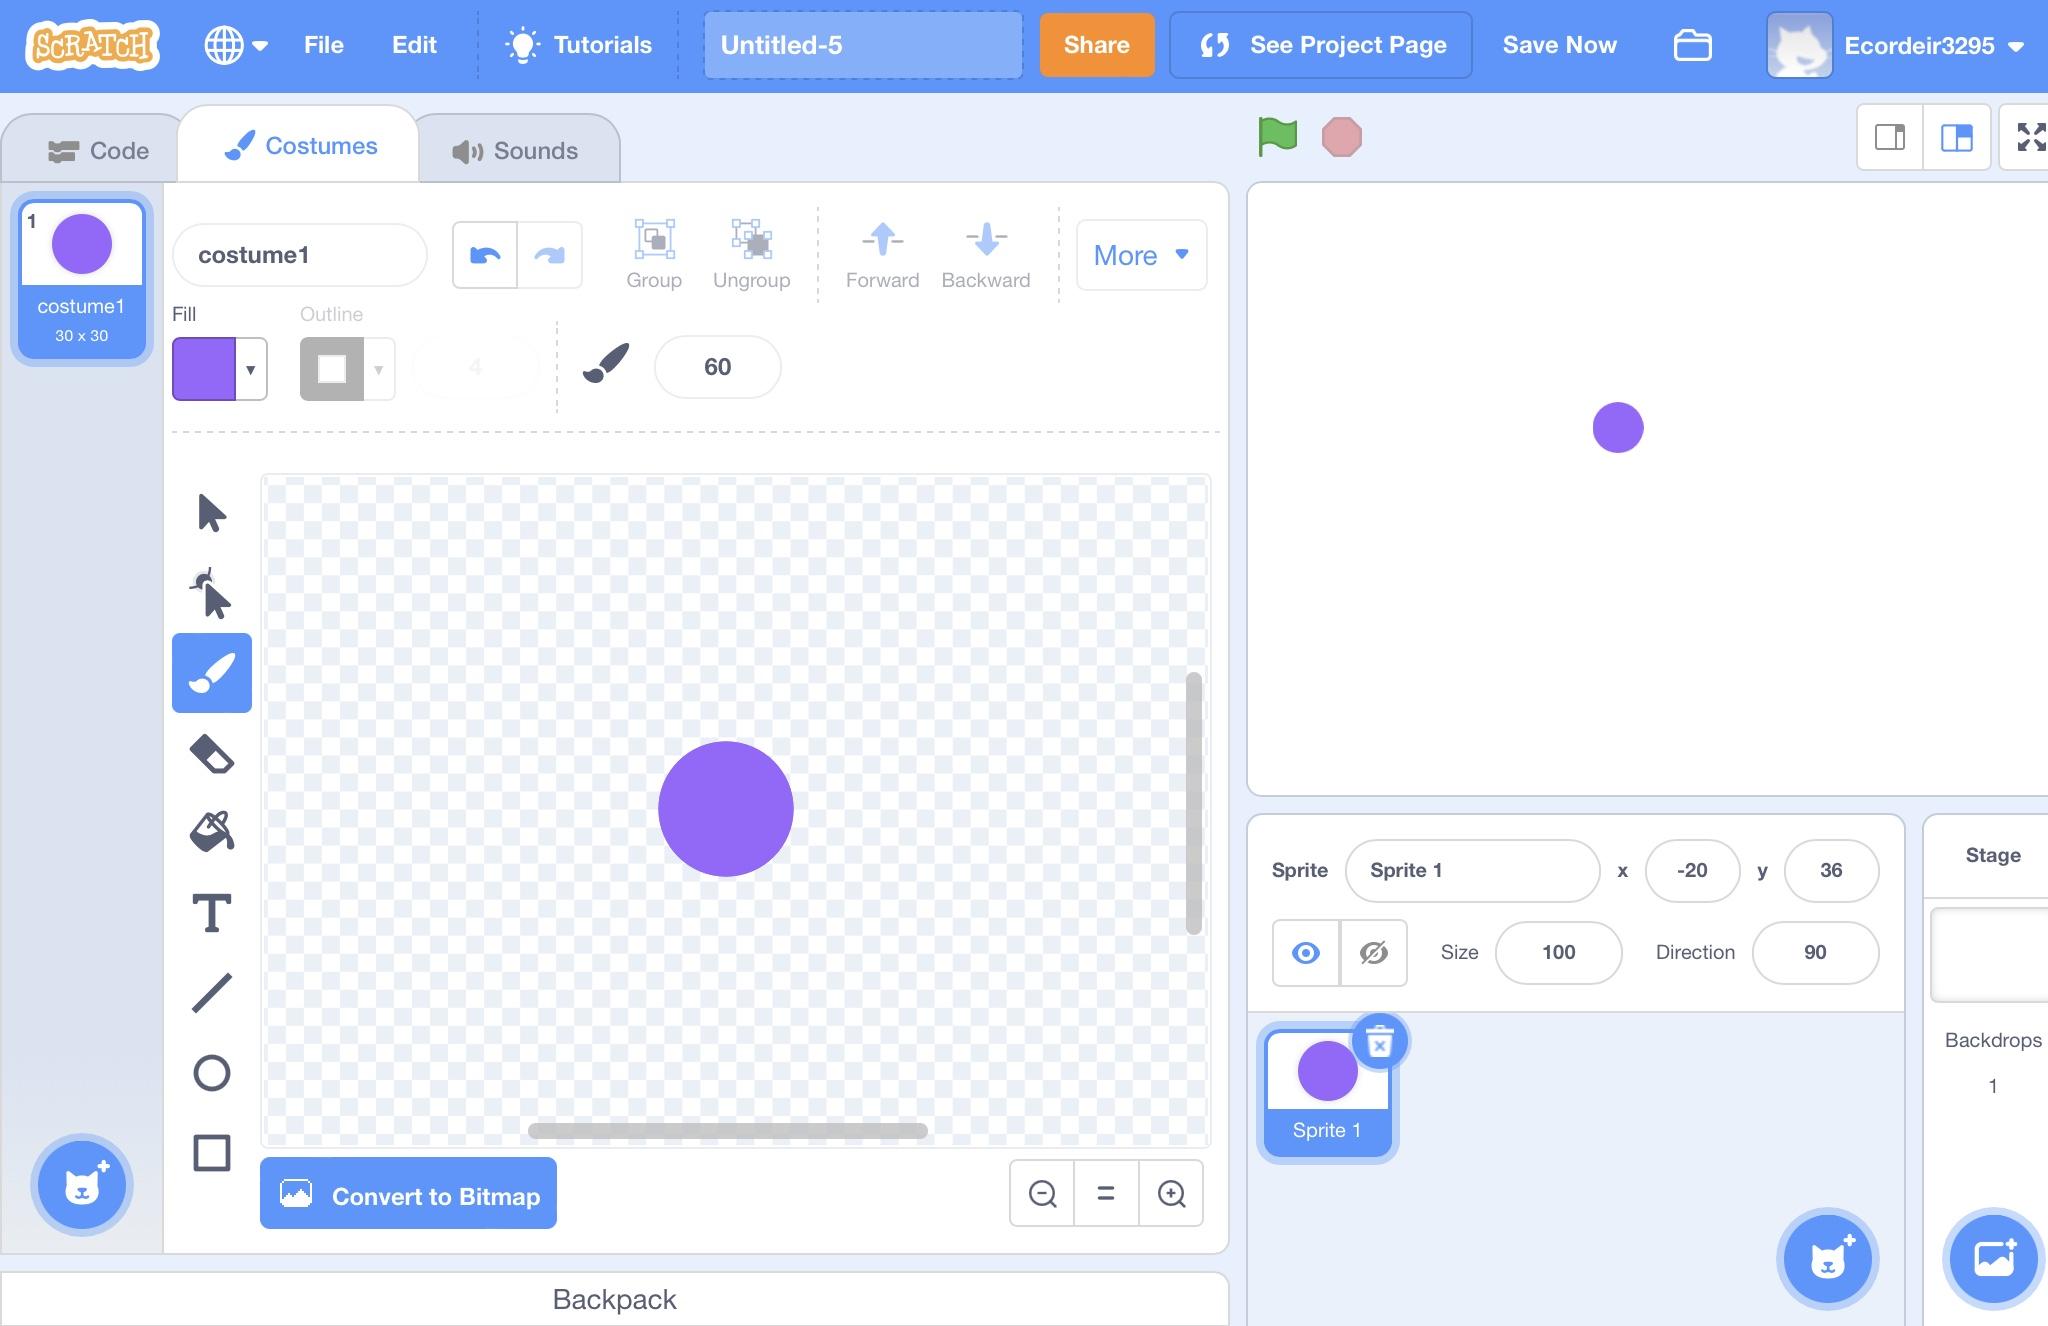This screenshot has width=2048, height=1326.
Task: Hide the sprite using crossed-eye icon
Action: click(x=1373, y=953)
